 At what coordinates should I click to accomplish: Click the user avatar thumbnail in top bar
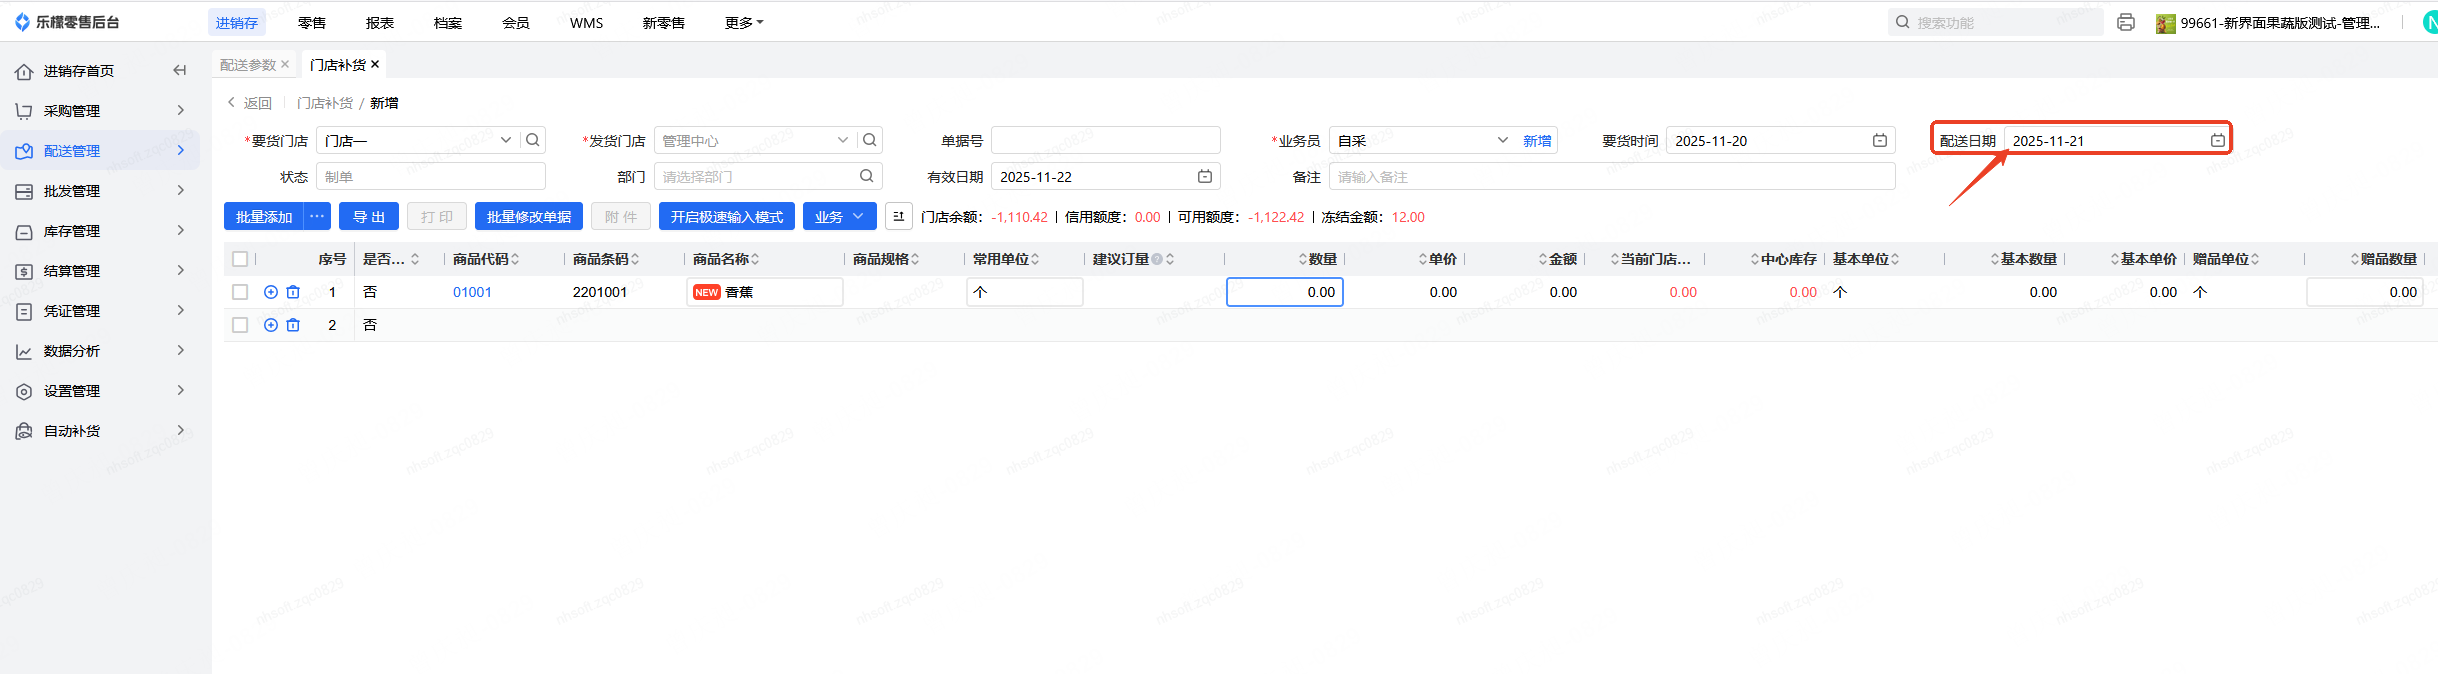coord(2166,23)
